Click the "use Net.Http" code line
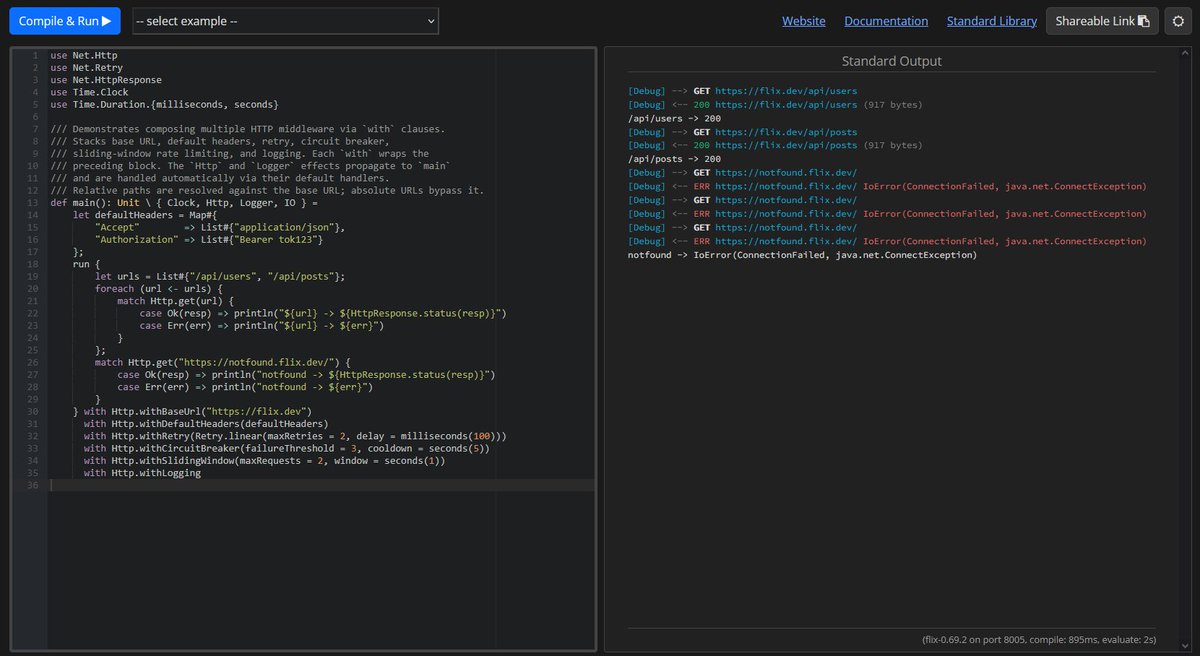The width and height of the screenshot is (1200, 656). (x=84, y=54)
